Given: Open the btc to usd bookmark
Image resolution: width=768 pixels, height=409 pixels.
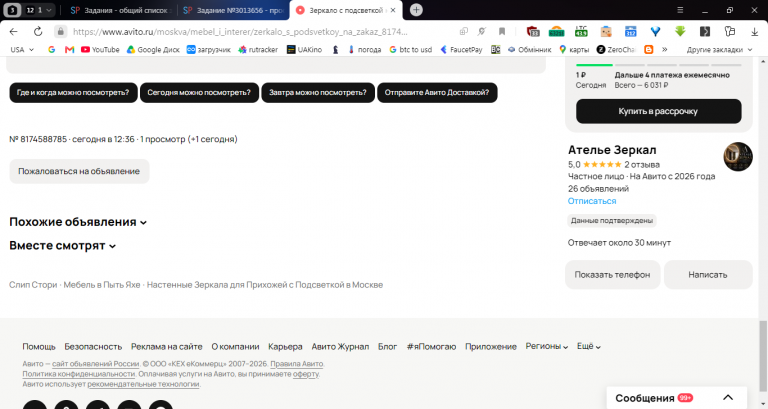Looking at the screenshot, I should 410,49.
